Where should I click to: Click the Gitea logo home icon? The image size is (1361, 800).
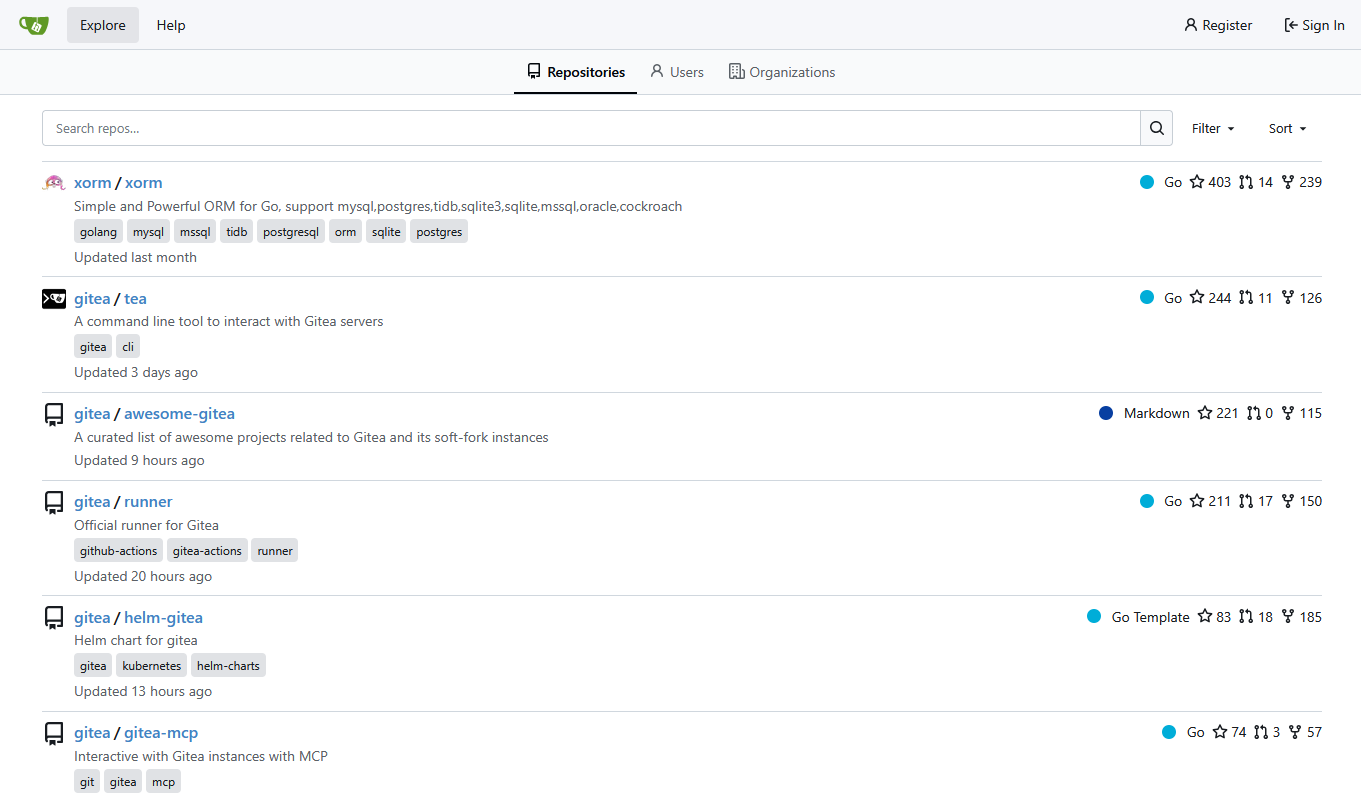pyautogui.click(x=34, y=25)
